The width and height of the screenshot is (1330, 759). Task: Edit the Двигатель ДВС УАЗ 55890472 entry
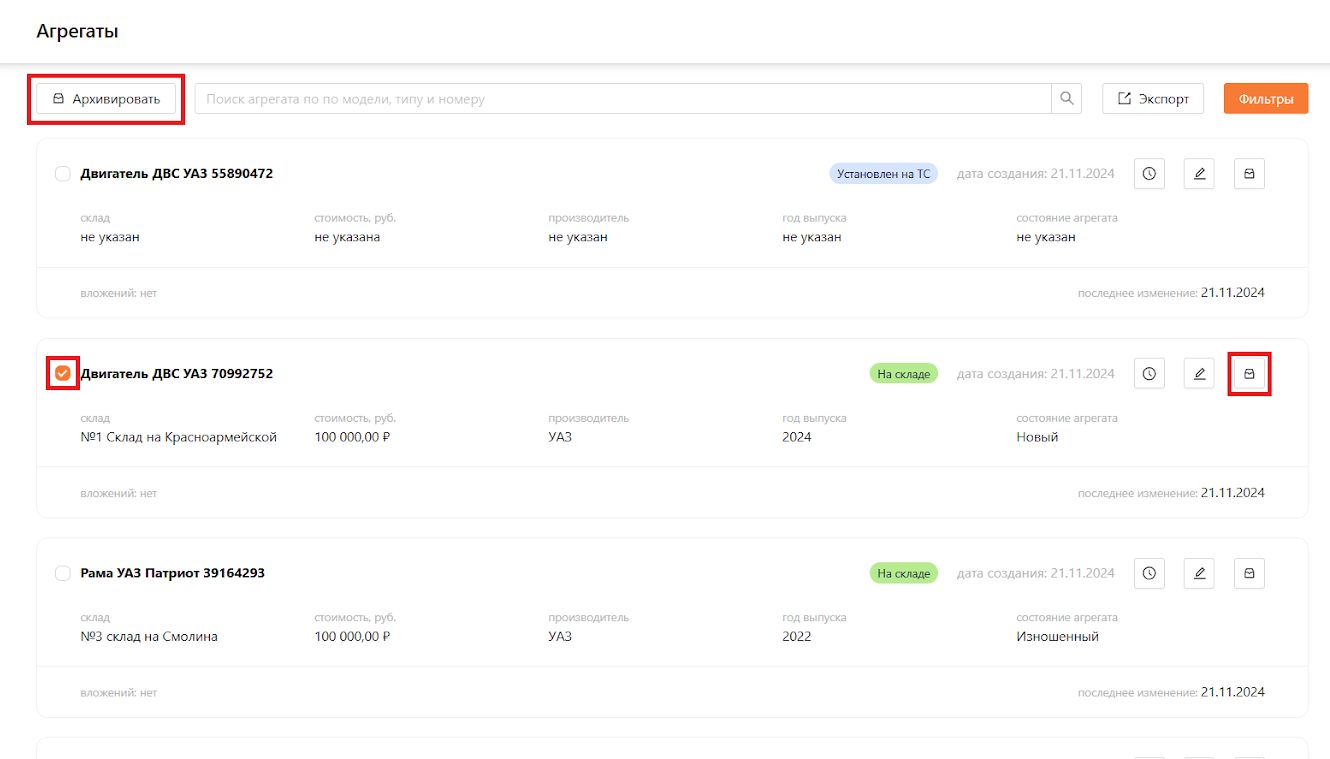click(1199, 174)
